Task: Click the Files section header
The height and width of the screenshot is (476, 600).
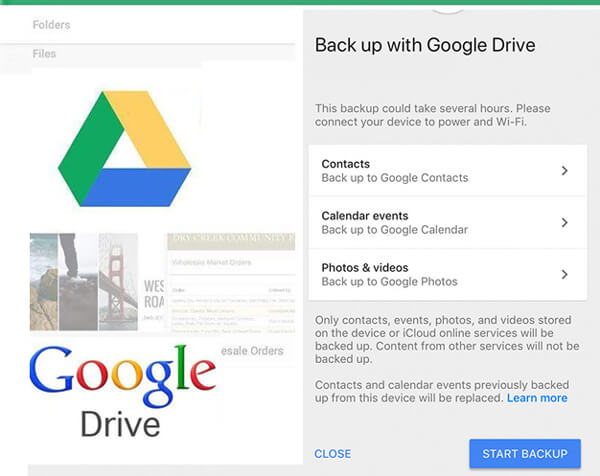Action: (44, 54)
